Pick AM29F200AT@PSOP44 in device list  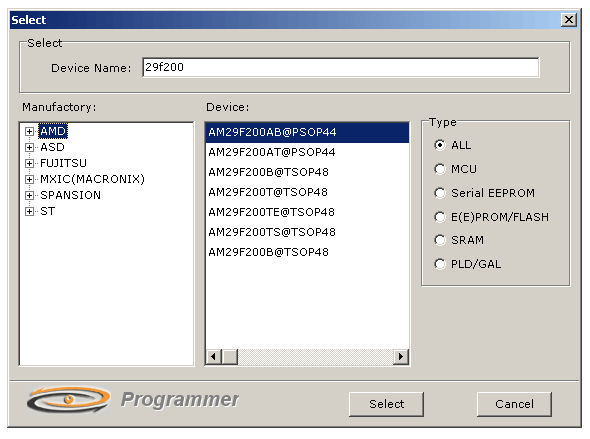[307, 152]
